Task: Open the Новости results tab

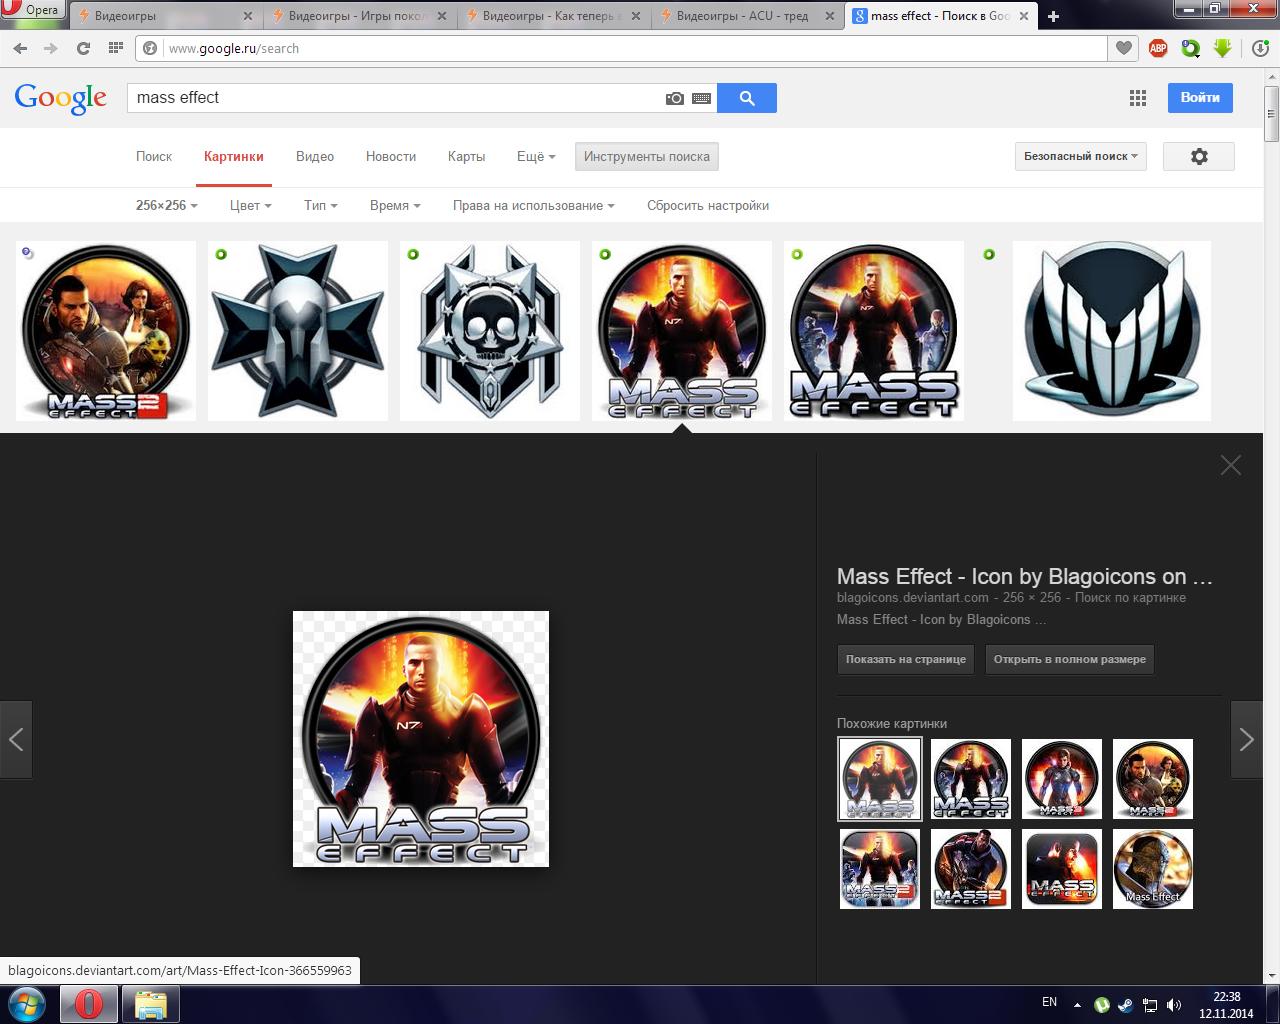Action: [391, 156]
